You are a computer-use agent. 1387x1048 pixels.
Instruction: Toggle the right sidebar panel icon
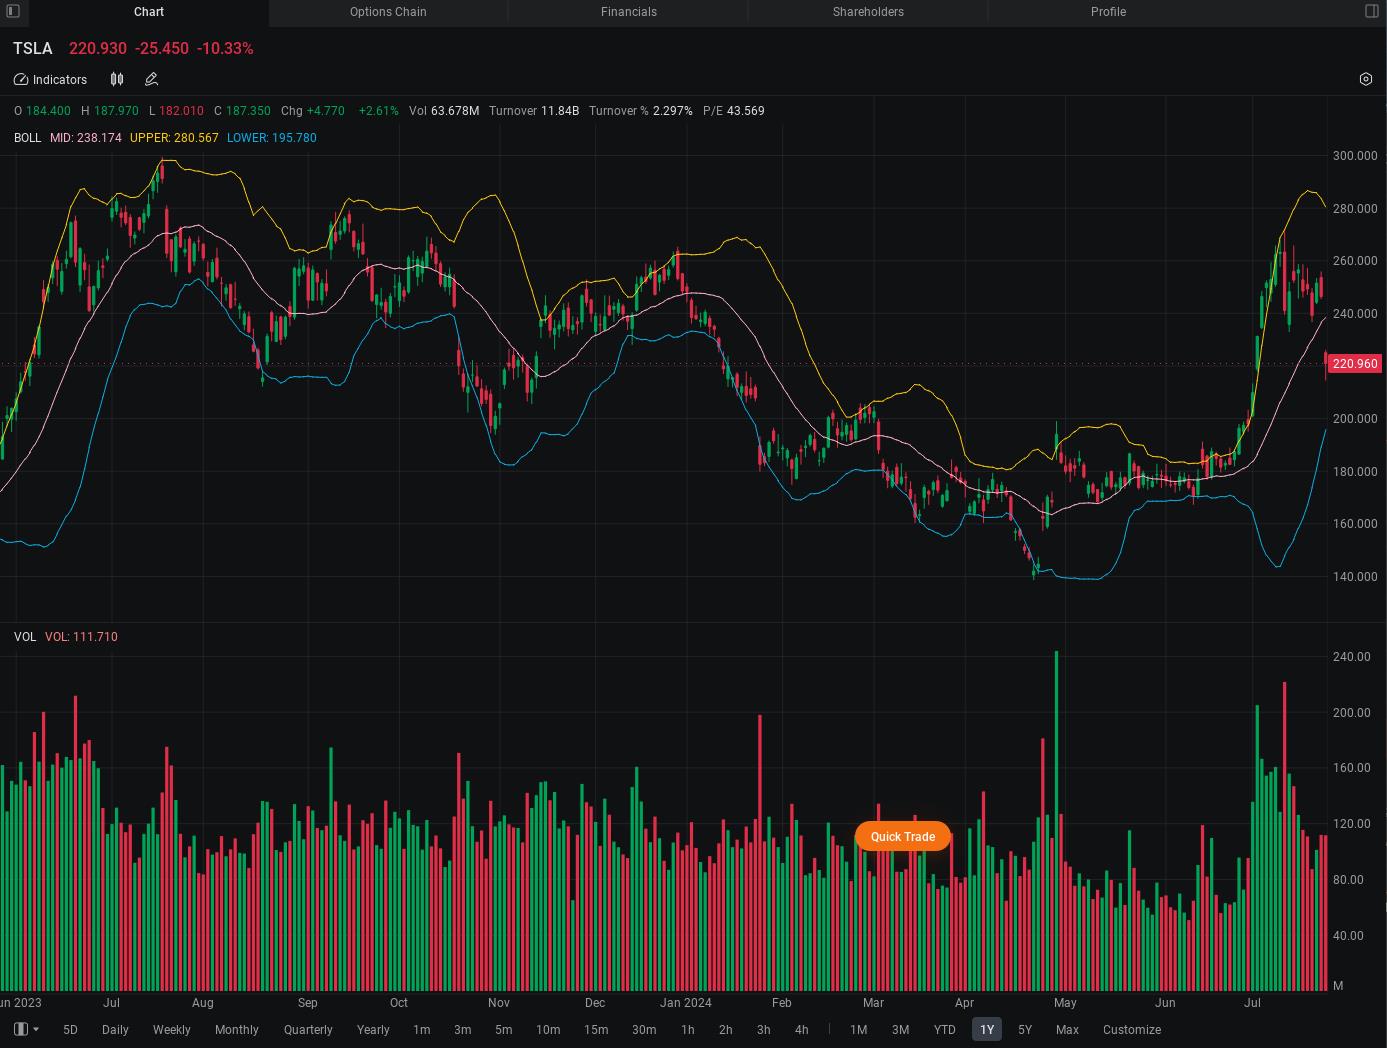tap(1372, 11)
